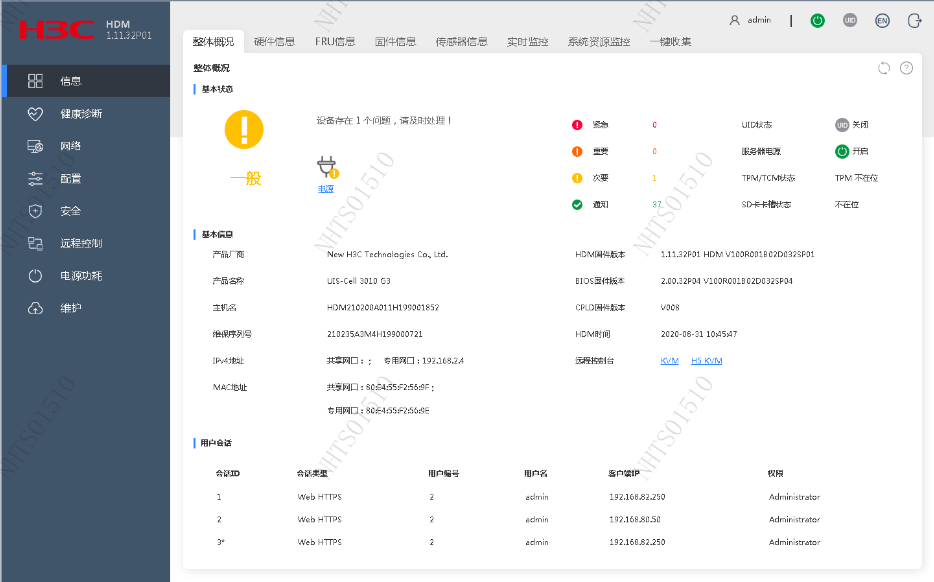
Task: Click the HDM firmware version value
Action: tap(737, 254)
